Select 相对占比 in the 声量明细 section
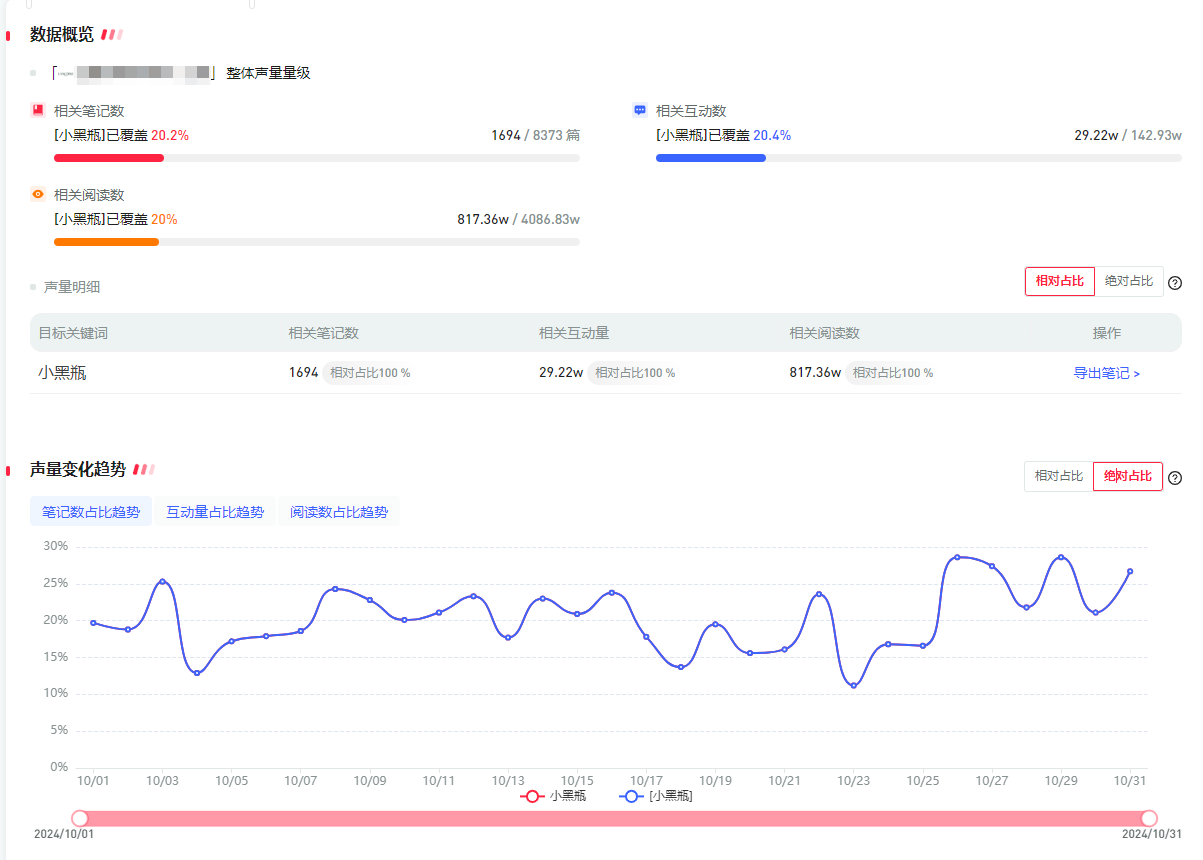The image size is (1203, 860). pyautogui.click(x=1059, y=282)
